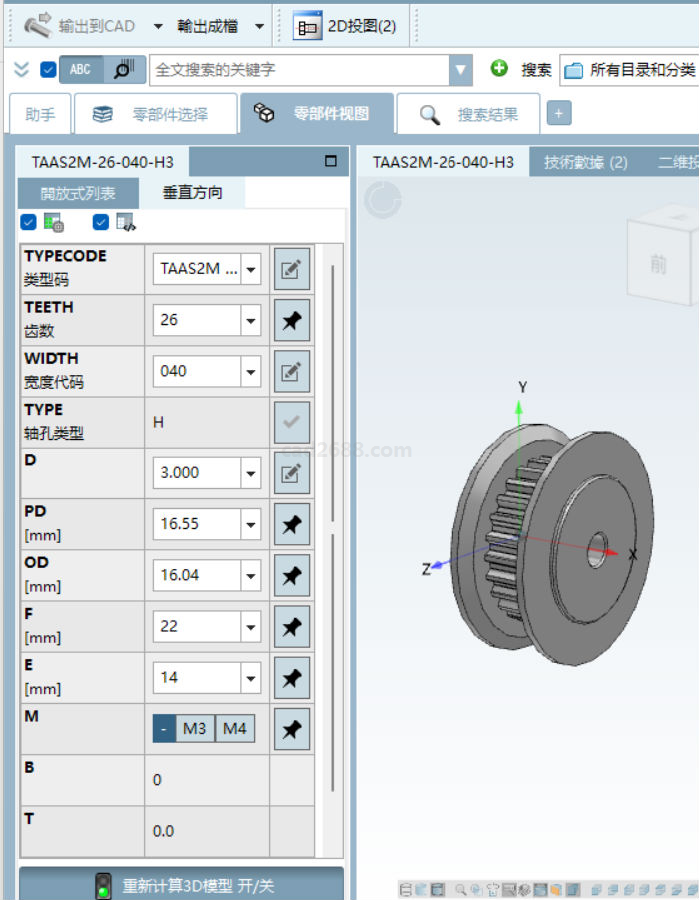The height and width of the screenshot is (900, 699).
Task: Click the pin icon in OD row
Action: click(291, 575)
